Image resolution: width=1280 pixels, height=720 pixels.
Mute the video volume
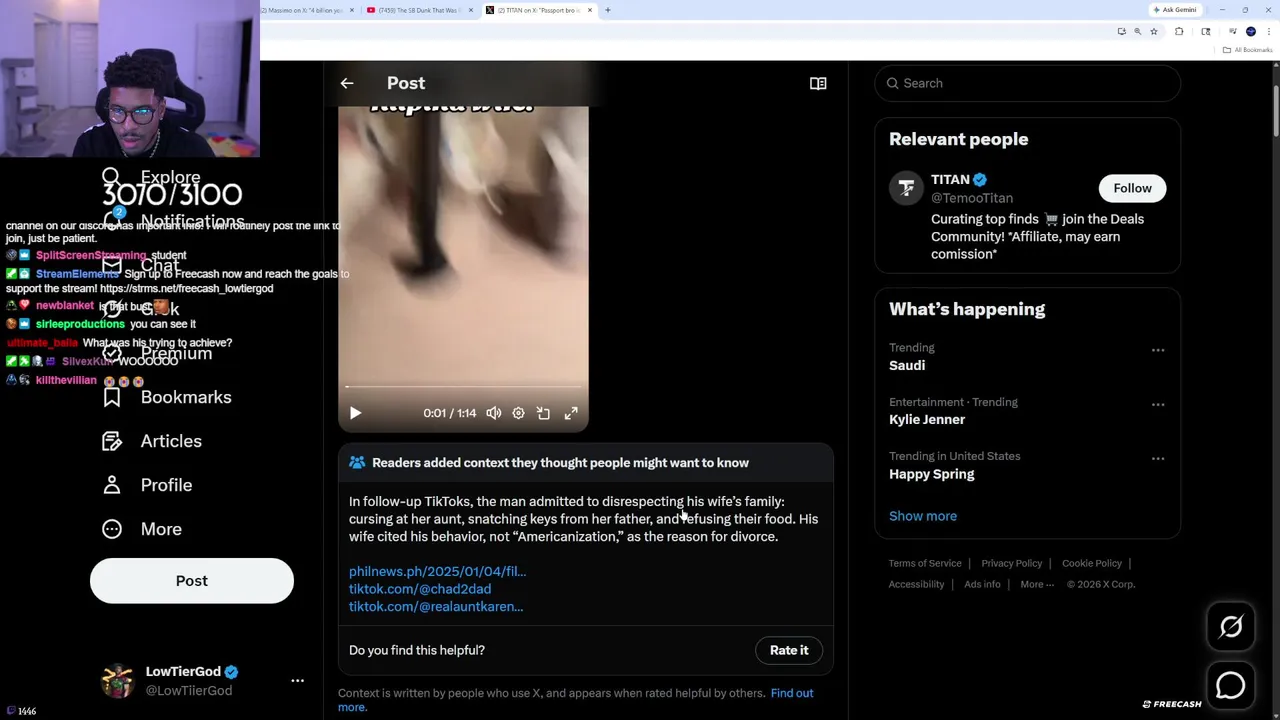click(494, 413)
